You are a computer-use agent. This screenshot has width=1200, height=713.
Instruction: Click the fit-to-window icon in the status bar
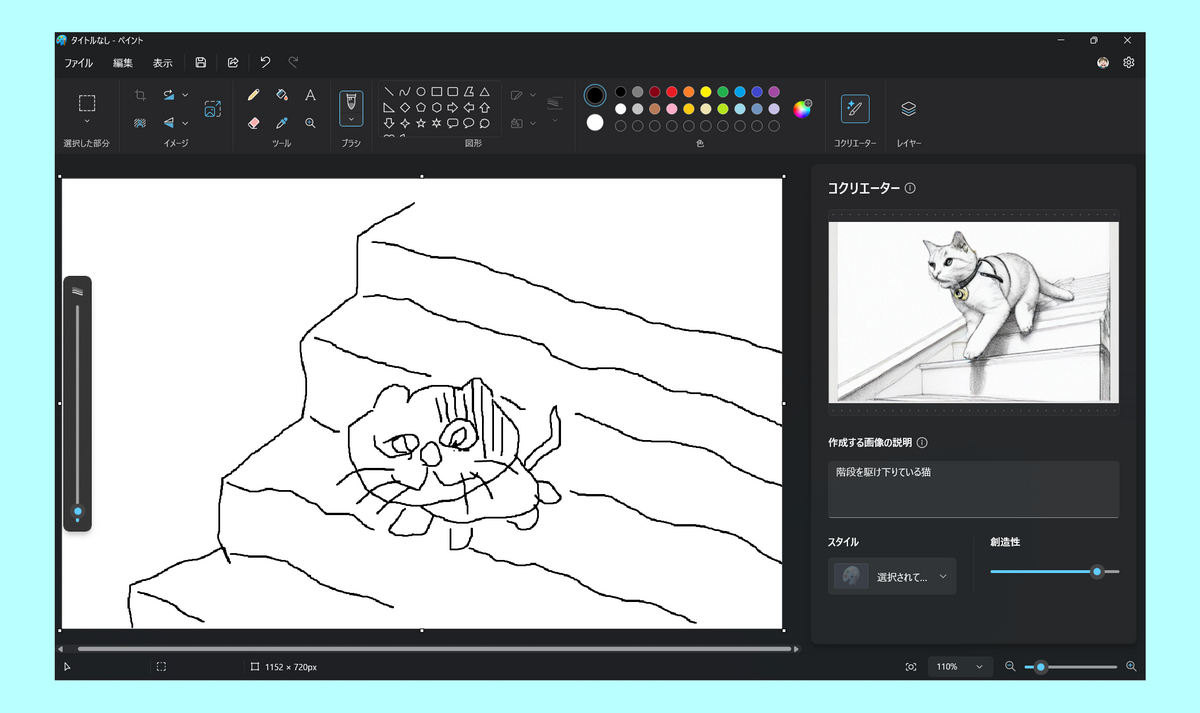click(x=911, y=666)
